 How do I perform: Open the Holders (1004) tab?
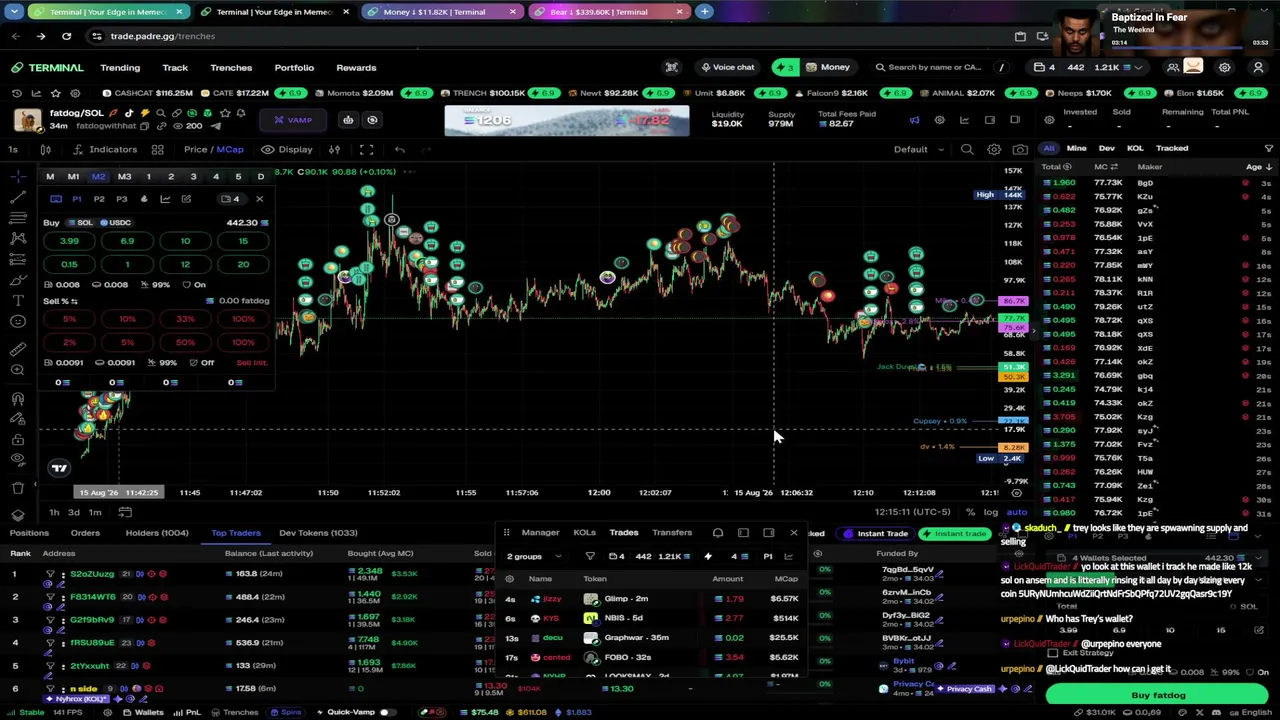[x=156, y=533]
